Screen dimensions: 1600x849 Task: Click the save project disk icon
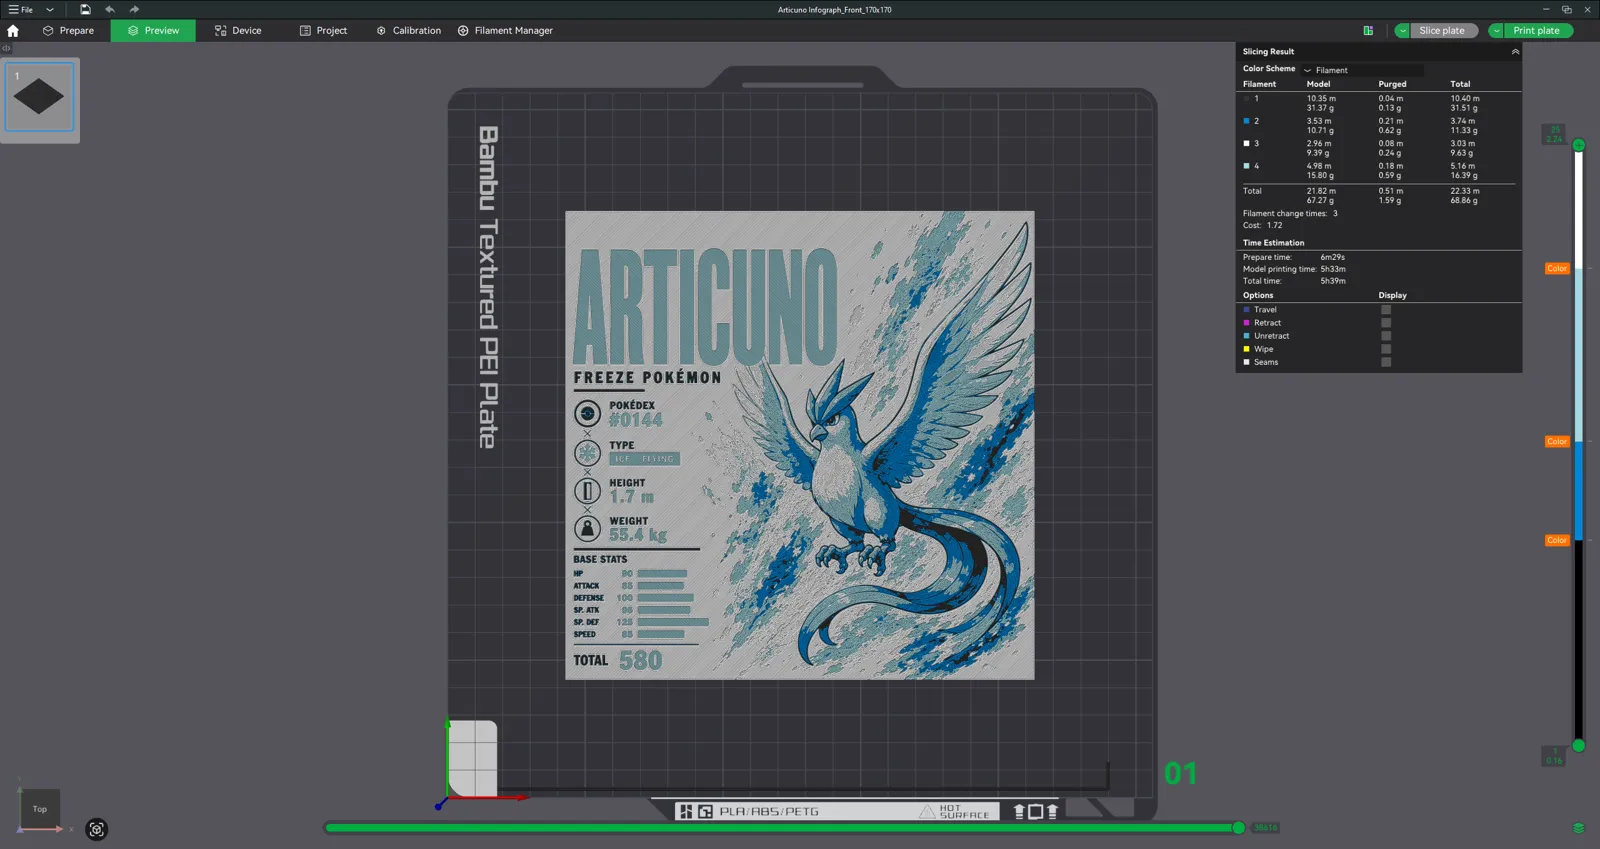pyautogui.click(x=85, y=9)
